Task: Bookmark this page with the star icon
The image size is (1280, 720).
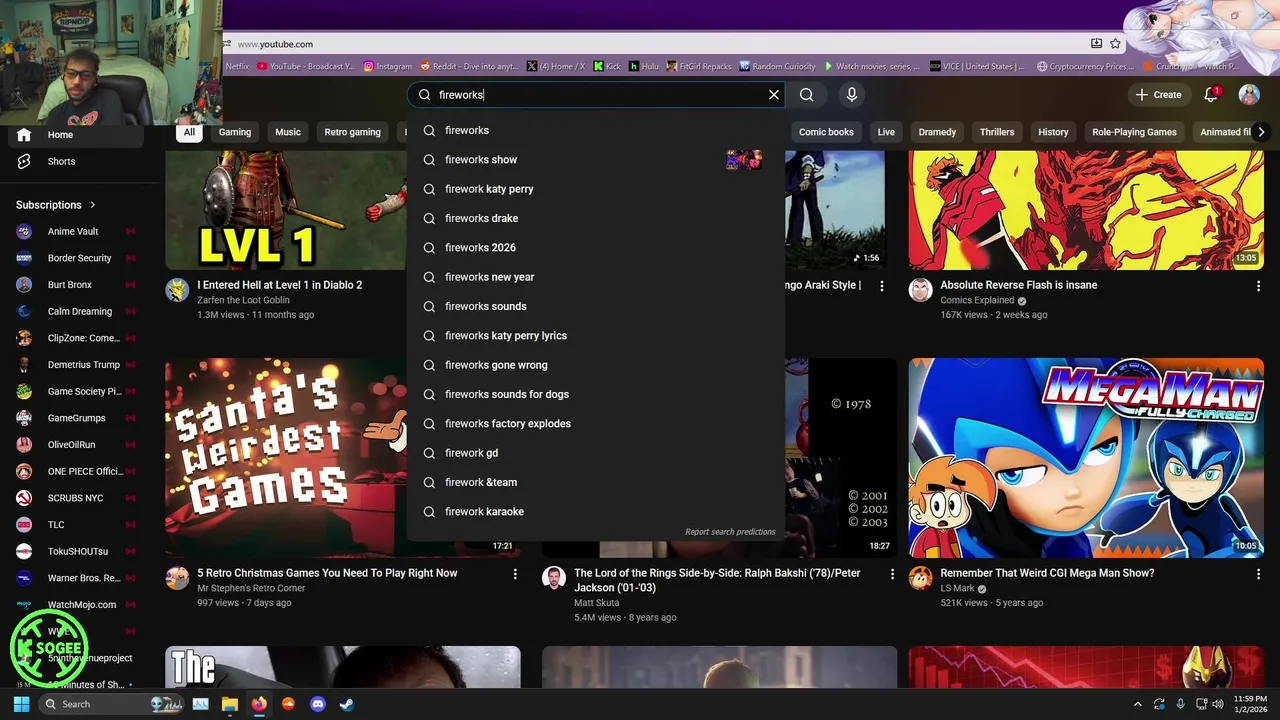Action: (1115, 44)
